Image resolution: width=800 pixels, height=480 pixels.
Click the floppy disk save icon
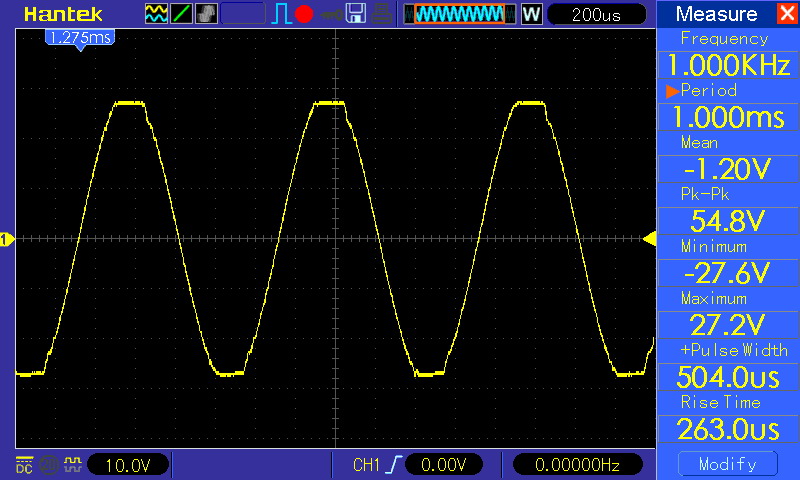point(356,14)
